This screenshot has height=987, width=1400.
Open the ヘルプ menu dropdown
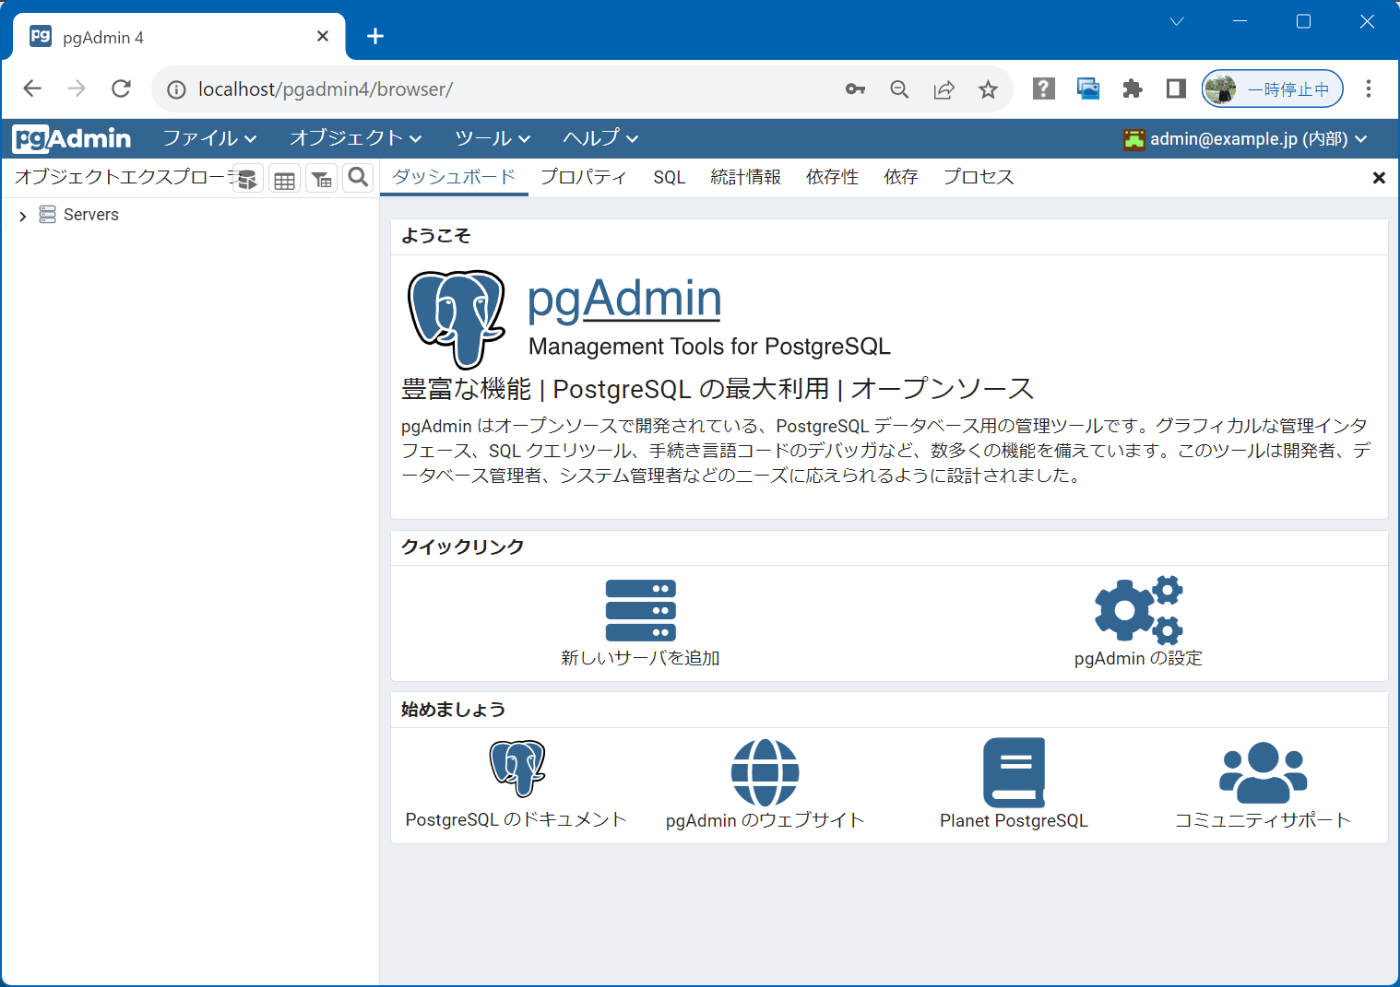pos(601,138)
